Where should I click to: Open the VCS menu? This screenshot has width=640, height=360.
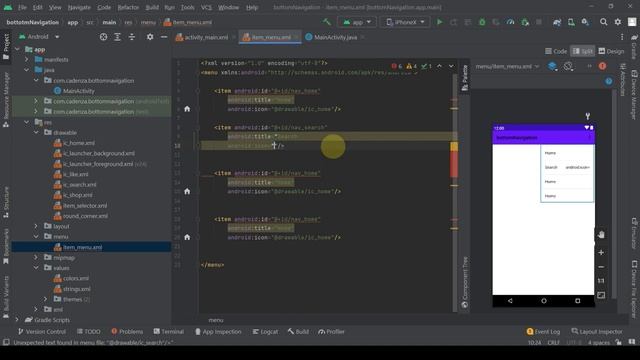point(206,7)
